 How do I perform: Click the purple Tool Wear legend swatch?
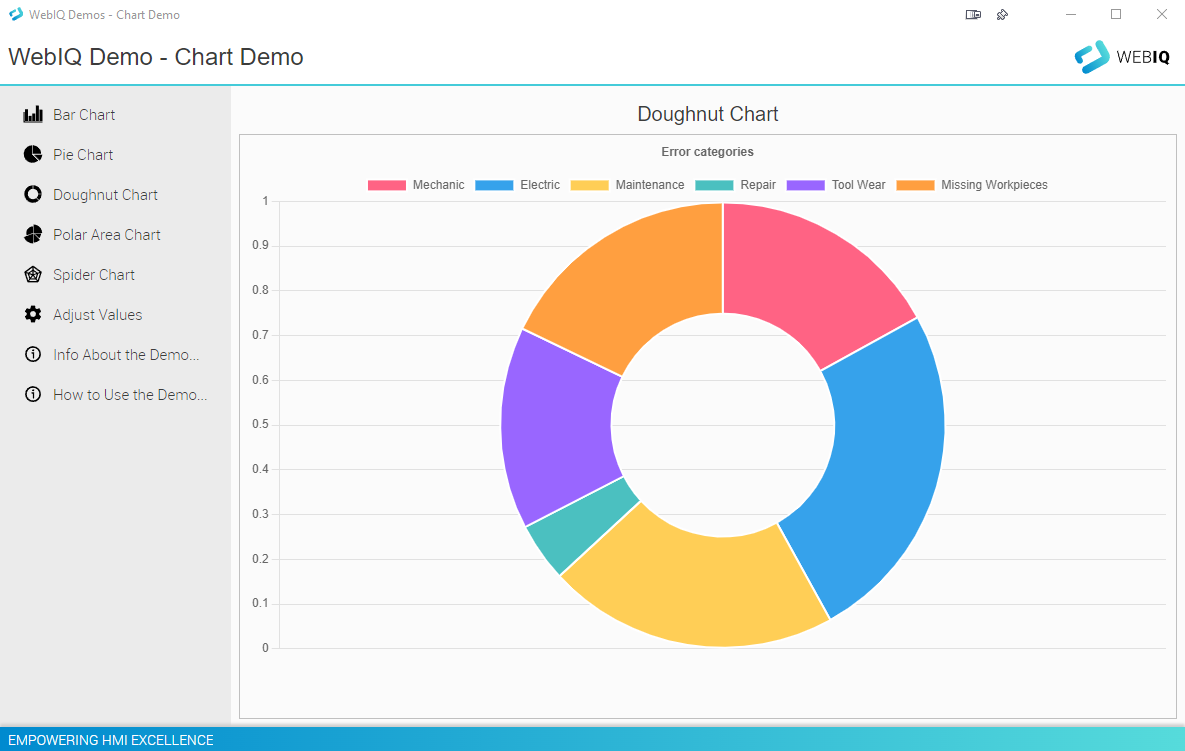tap(806, 185)
